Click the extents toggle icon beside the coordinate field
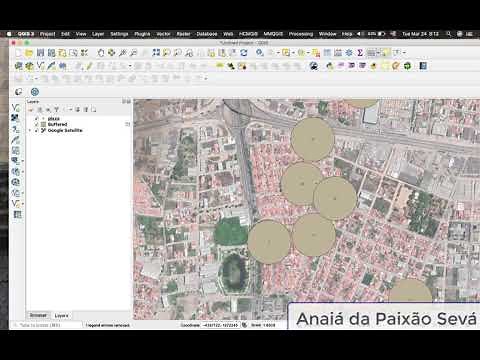The height and width of the screenshot is (360, 480). 244,325
